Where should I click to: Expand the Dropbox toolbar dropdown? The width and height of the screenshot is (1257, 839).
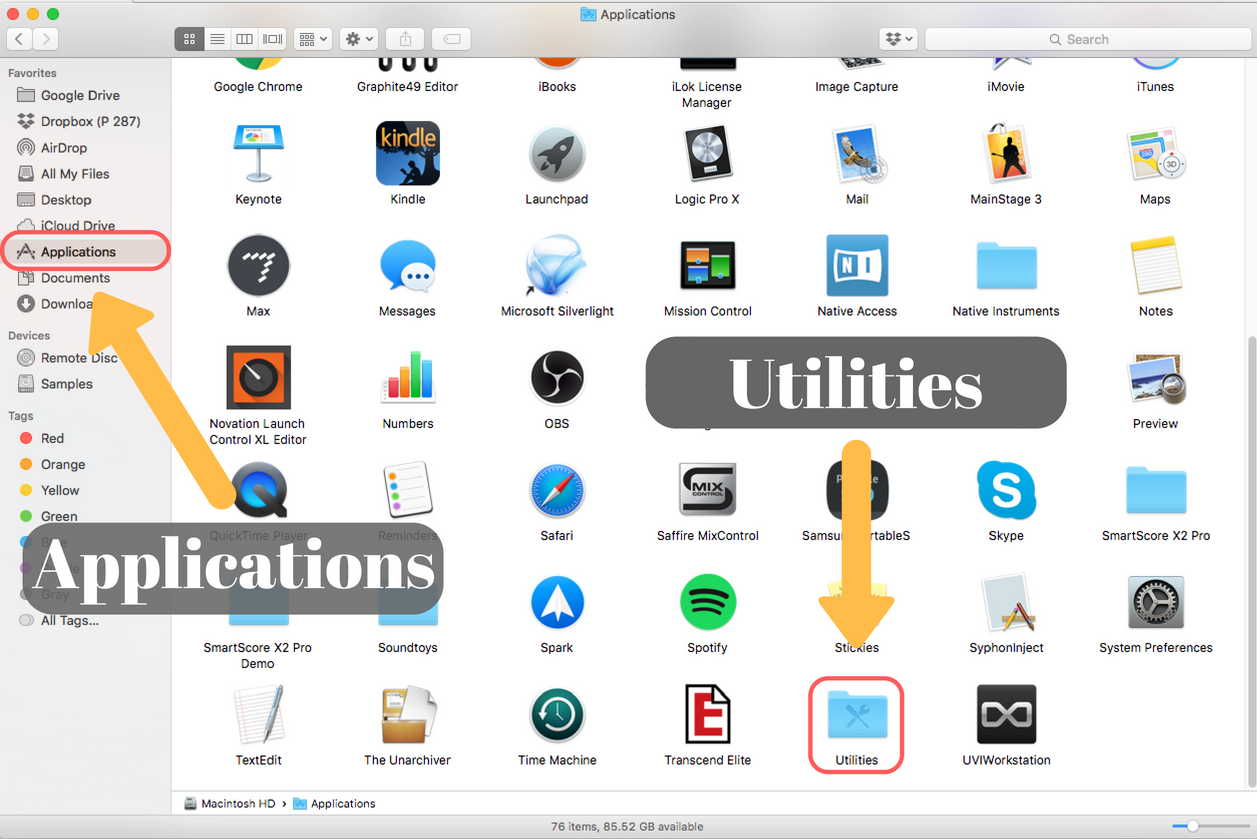click(x=898, y=39)
